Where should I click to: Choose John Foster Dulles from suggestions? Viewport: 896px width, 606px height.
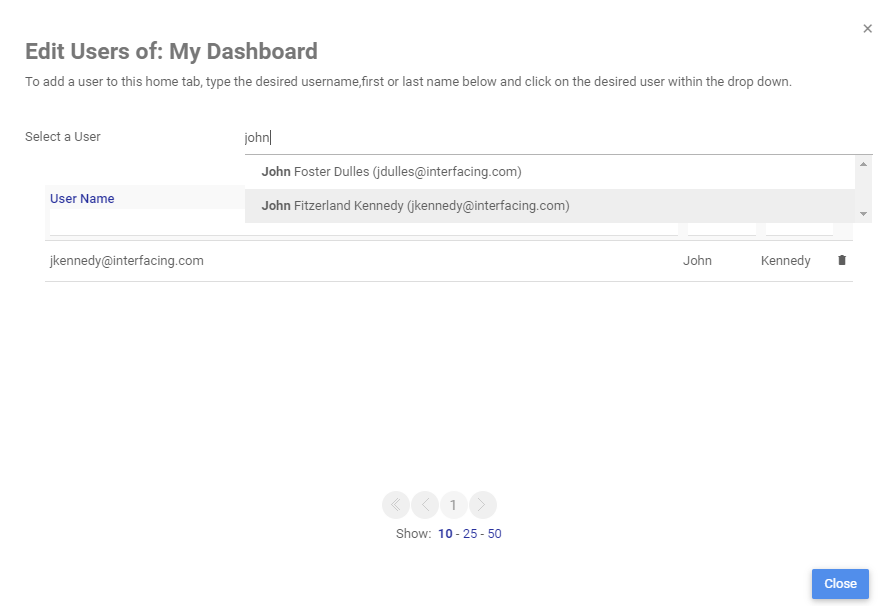(391, 172)
